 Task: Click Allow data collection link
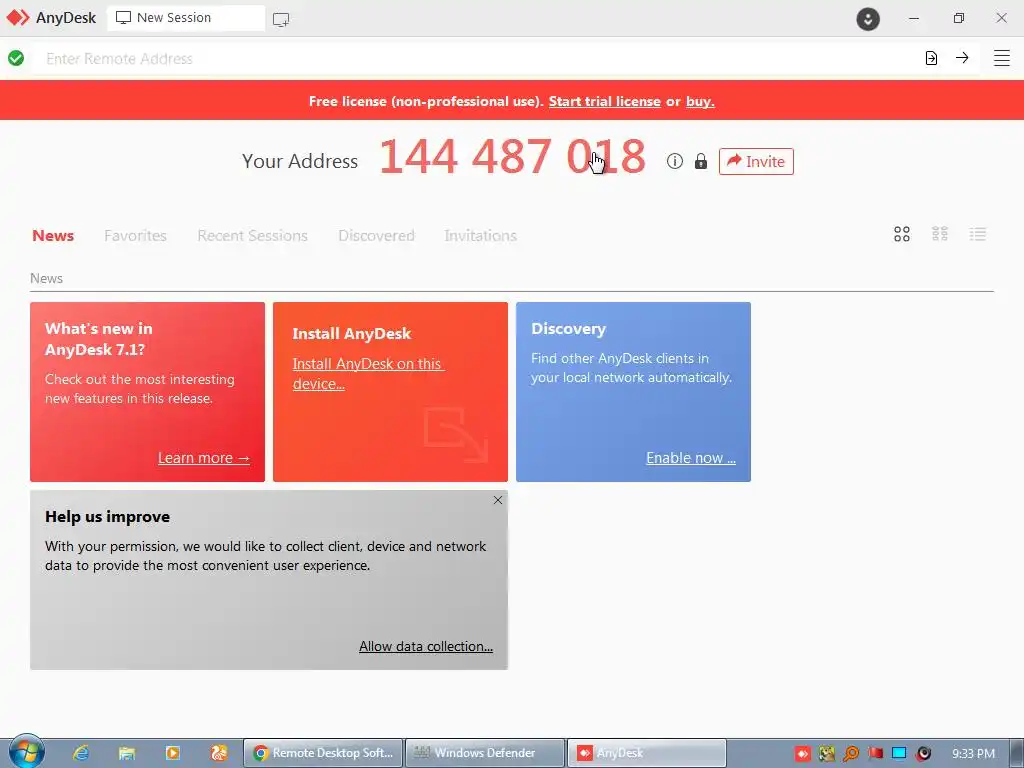pos(426,646)
